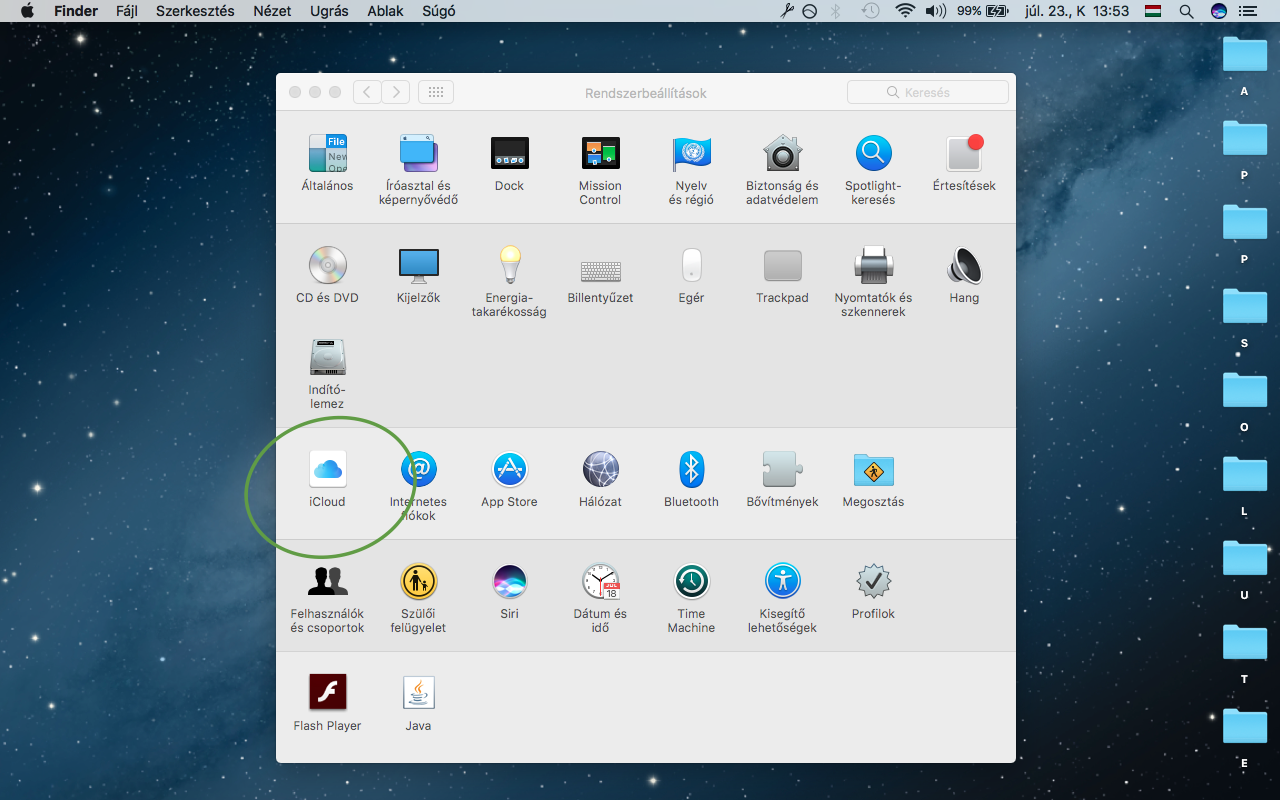Open Értesítések preference pane

pos(964,163)
